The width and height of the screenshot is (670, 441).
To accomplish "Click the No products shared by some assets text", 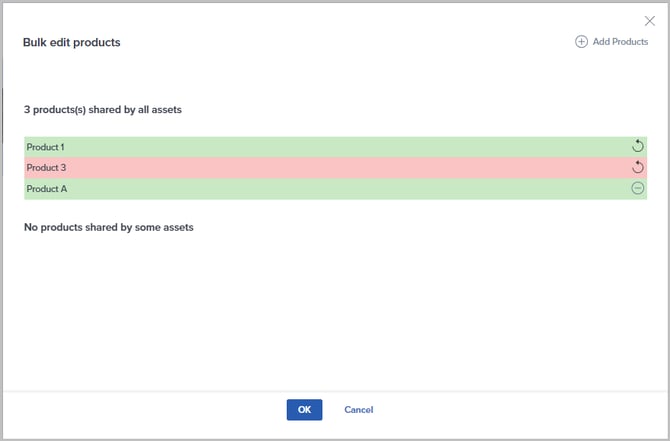I will point(108,227).
